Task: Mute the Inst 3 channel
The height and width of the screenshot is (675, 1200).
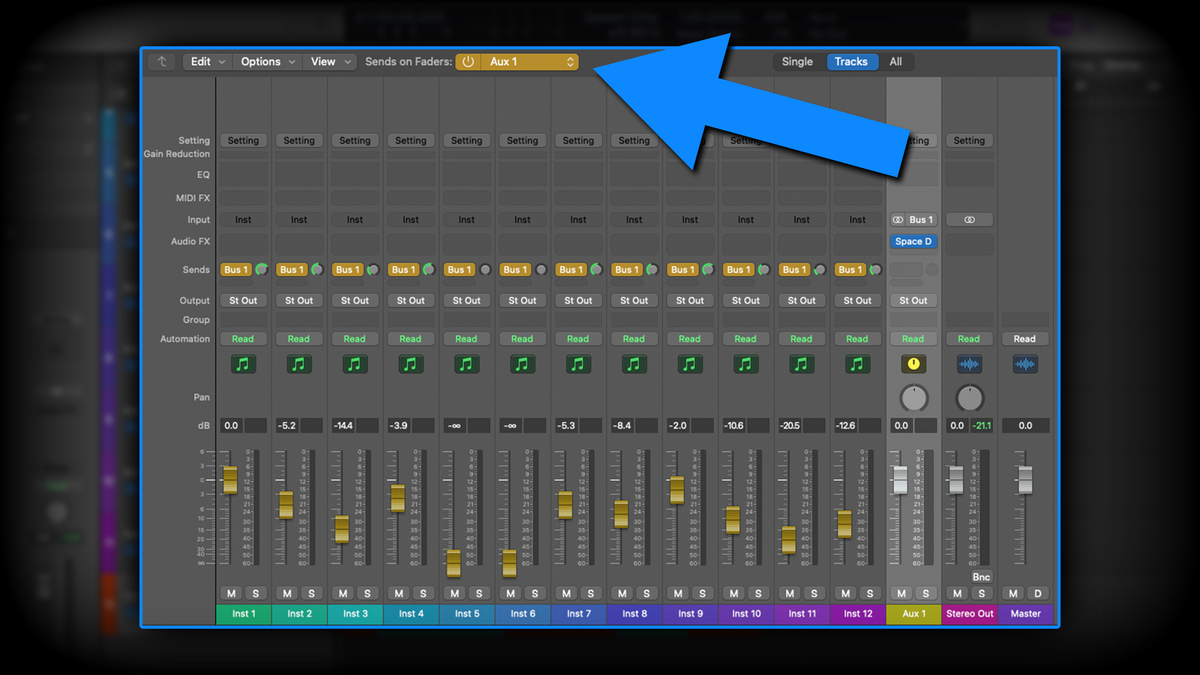Action: click(342, 593)
